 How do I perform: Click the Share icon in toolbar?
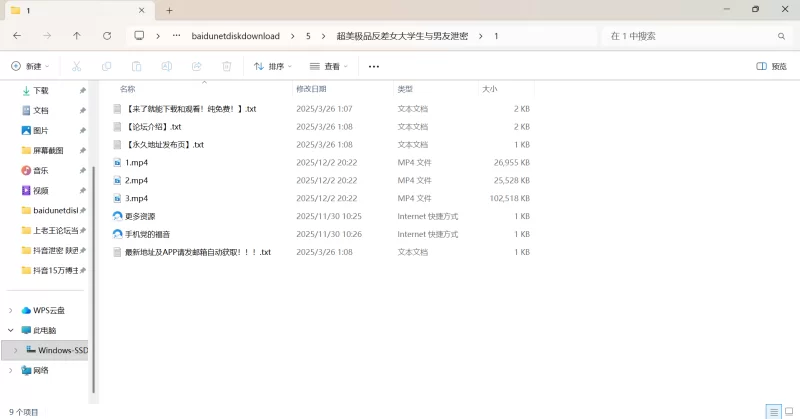pyautogui.click(x=196, y=67)
